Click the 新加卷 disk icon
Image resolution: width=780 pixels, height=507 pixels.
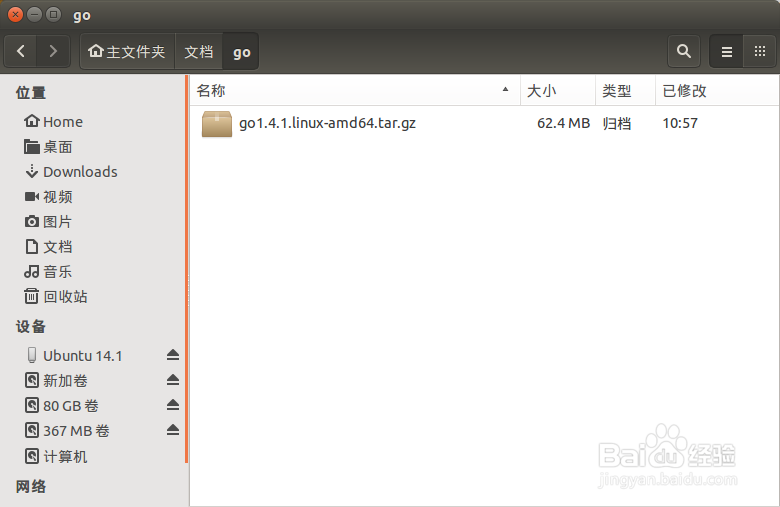[32, 380]
